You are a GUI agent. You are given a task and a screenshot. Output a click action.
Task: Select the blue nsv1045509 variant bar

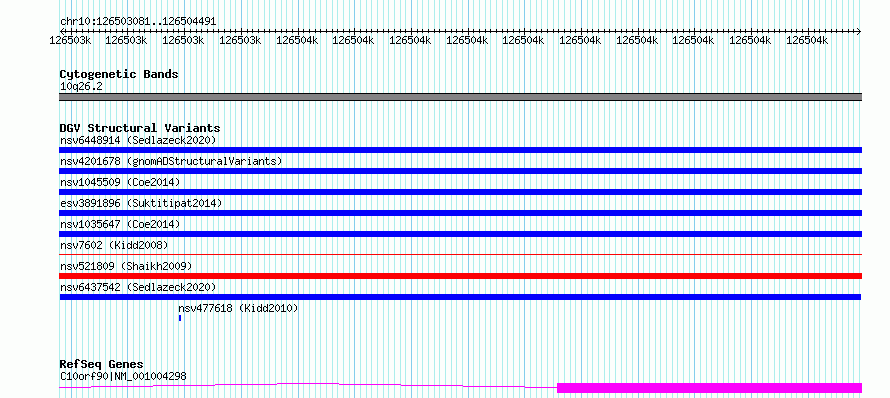pyautogui.click(x=460, y=192)
